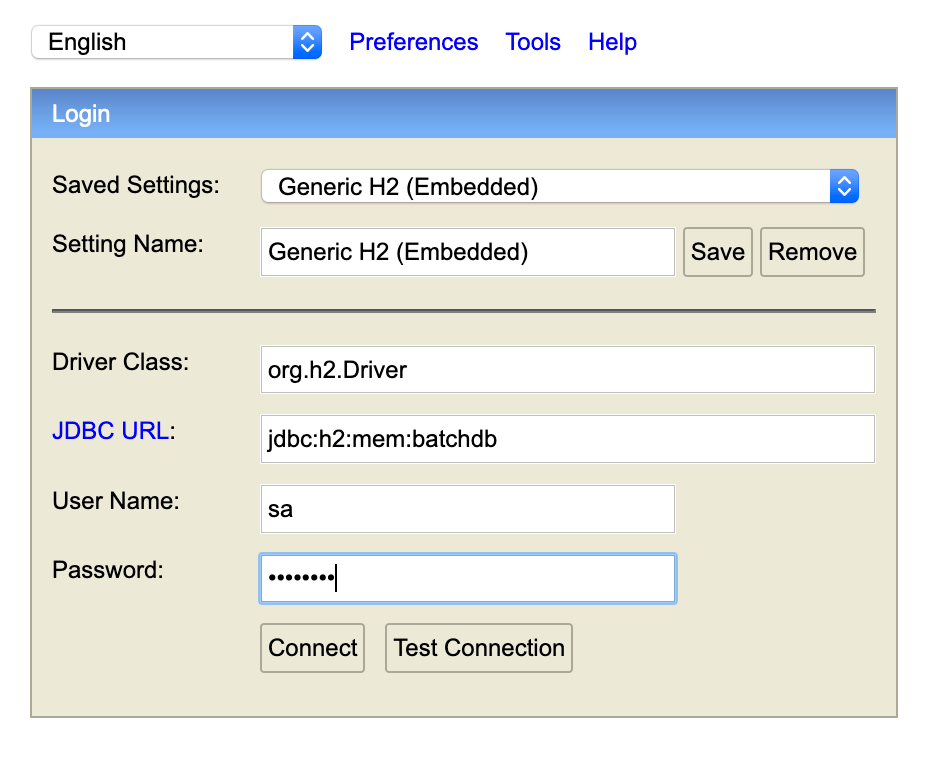Click the Save button
944x762 pixels.
click(x=718, y=252)
